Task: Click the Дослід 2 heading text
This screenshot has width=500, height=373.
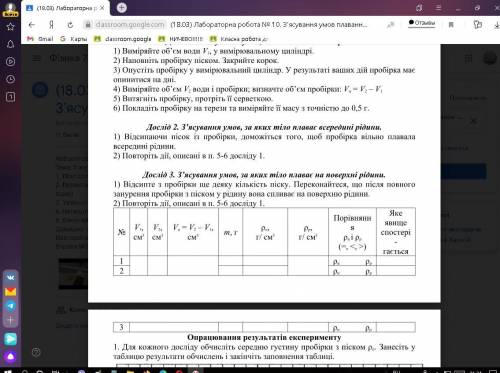Action: [x=264, y=127]
